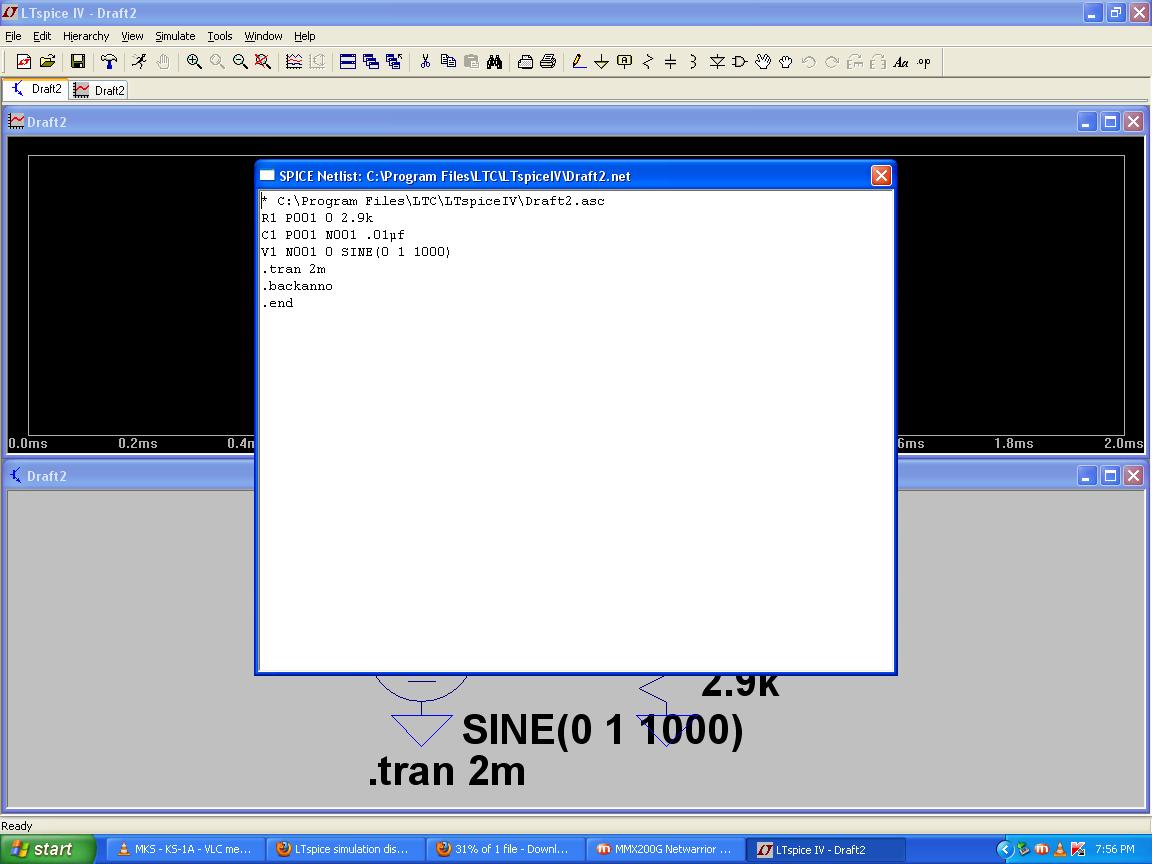
Task: Click the crossed-out magnifier Zoom to Fit icon
Action: coord(263,62)
